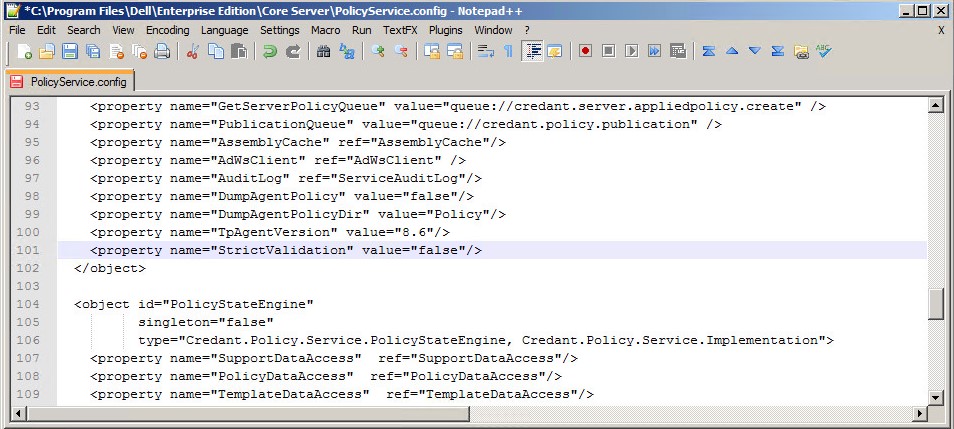This screenshot has width=954, height=429.
Task: Click line number 104 in the margin
Action: 27,304
